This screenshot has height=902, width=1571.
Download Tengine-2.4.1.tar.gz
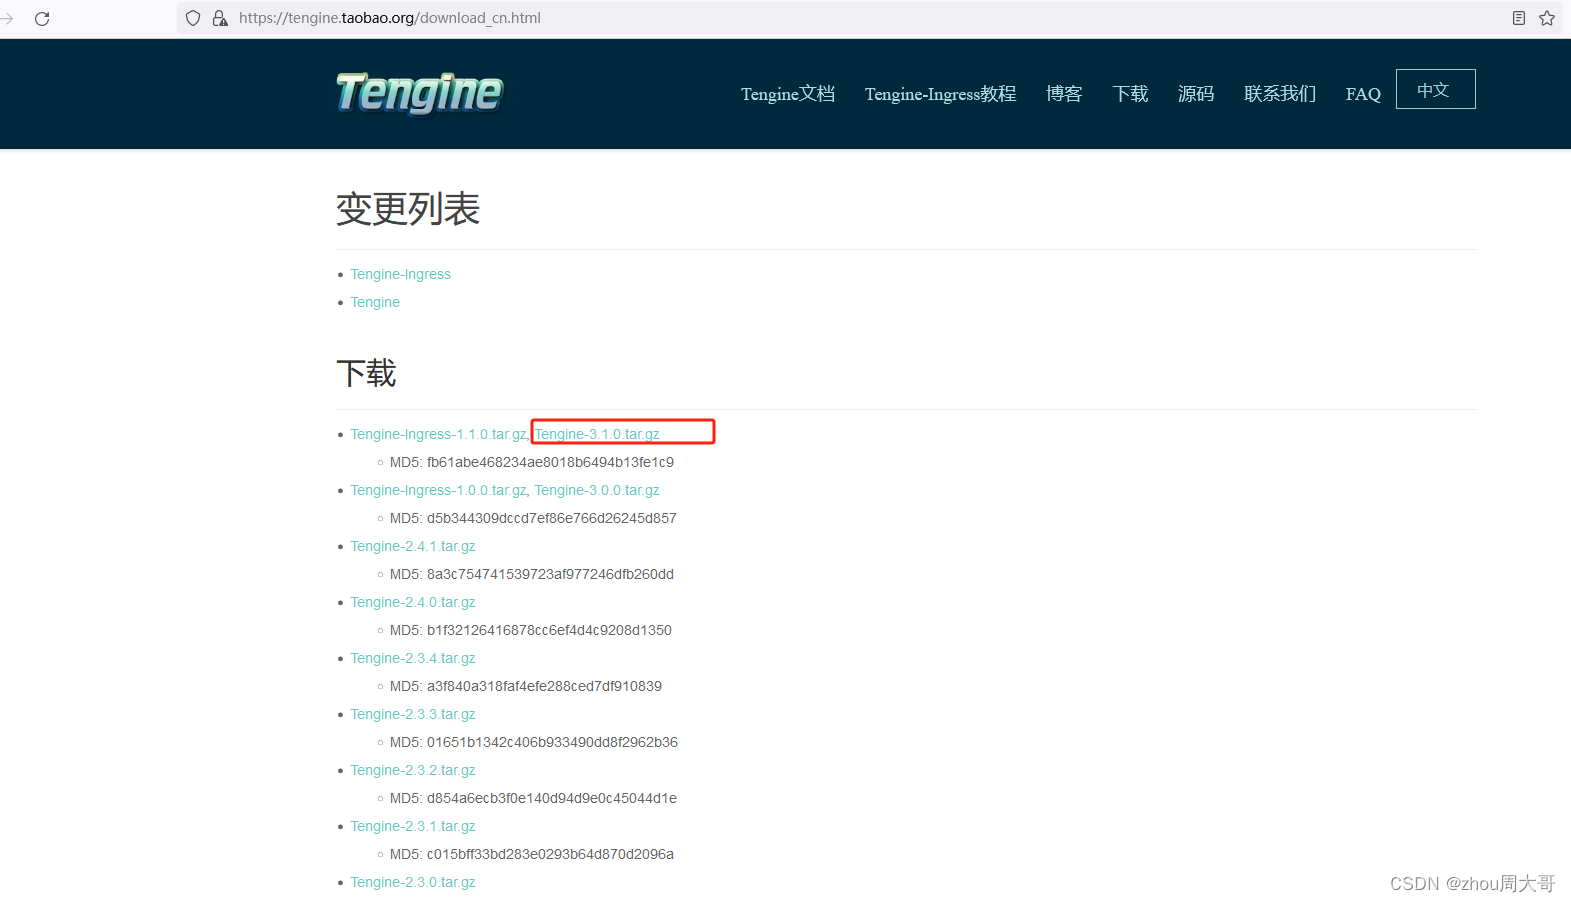click(x=413, y=546)
